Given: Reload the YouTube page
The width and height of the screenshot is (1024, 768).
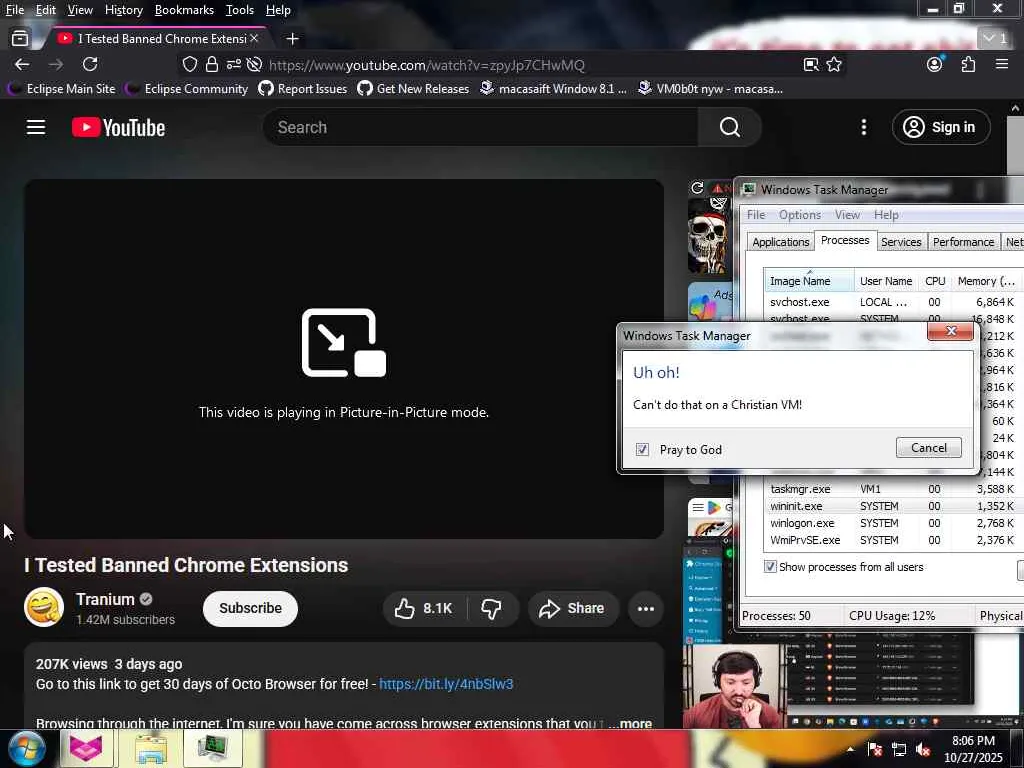Looking at the screenshot, I should click(90, 64).
